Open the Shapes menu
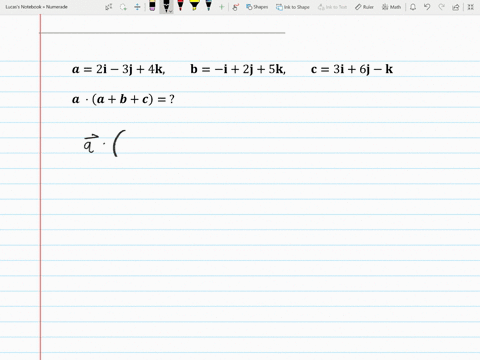Viewport: 480px width, 360px height. [257, 7]
